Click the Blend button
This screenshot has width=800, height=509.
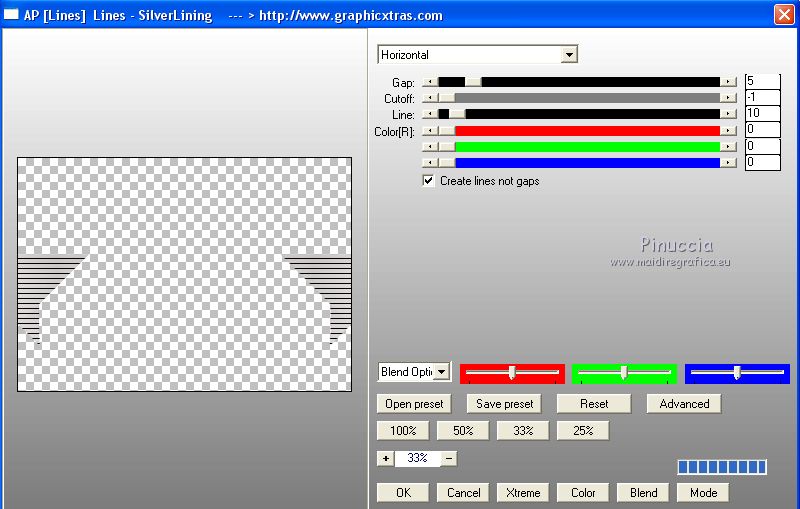click(x=643, y=493)
